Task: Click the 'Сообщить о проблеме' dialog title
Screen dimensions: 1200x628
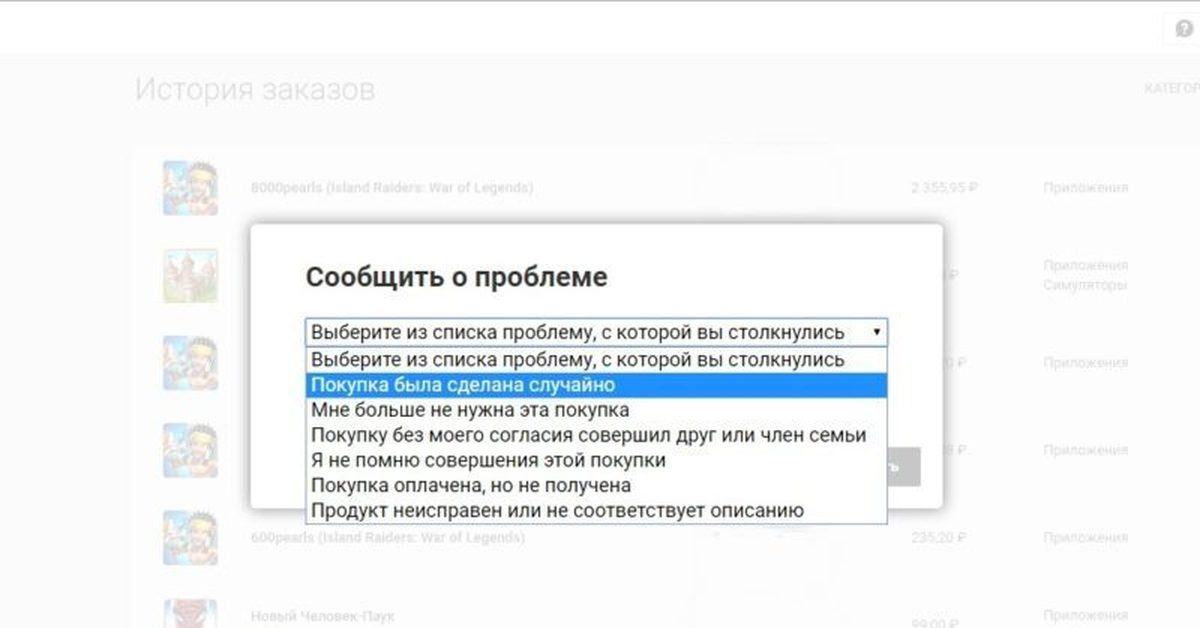Action: click(456, 277)
